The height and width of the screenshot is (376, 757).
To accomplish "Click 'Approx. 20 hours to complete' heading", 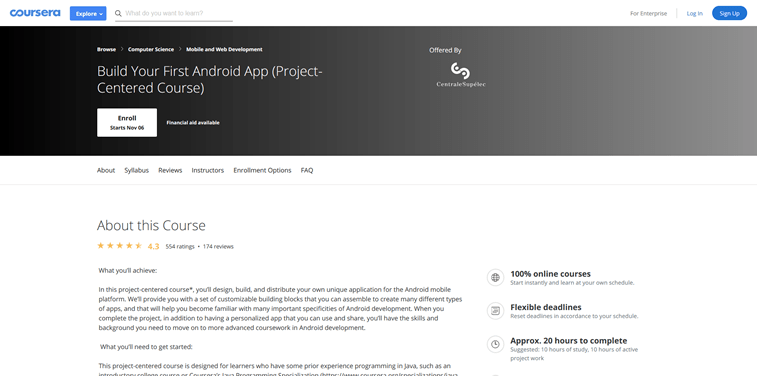I will pyautogui.click(x=569, y=341).
